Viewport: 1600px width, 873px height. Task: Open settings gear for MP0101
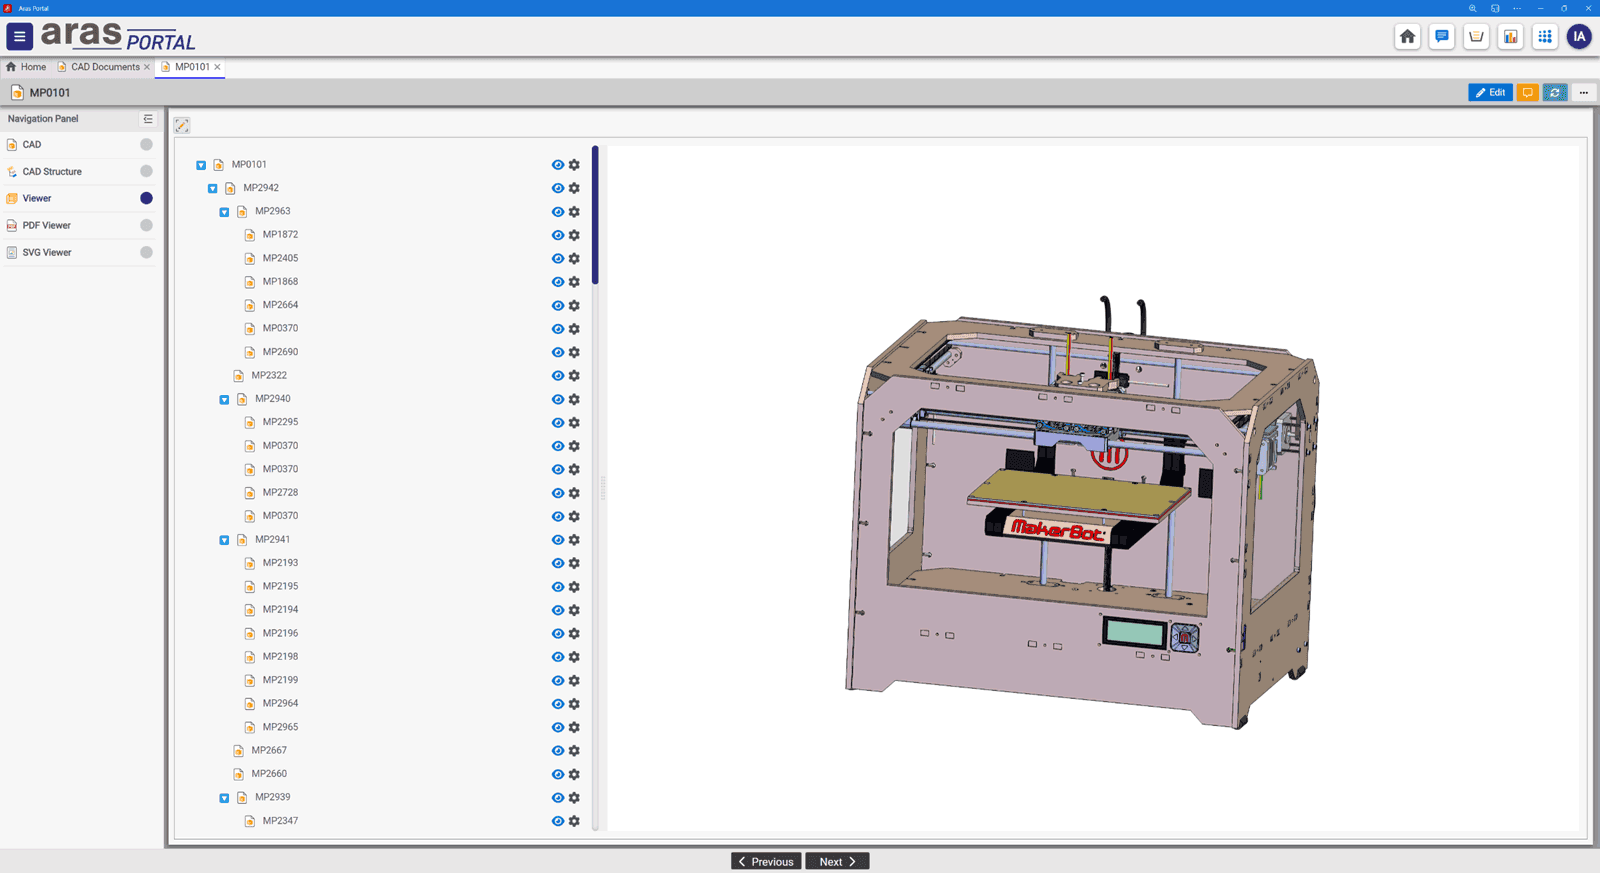click(x=574, y=165)
